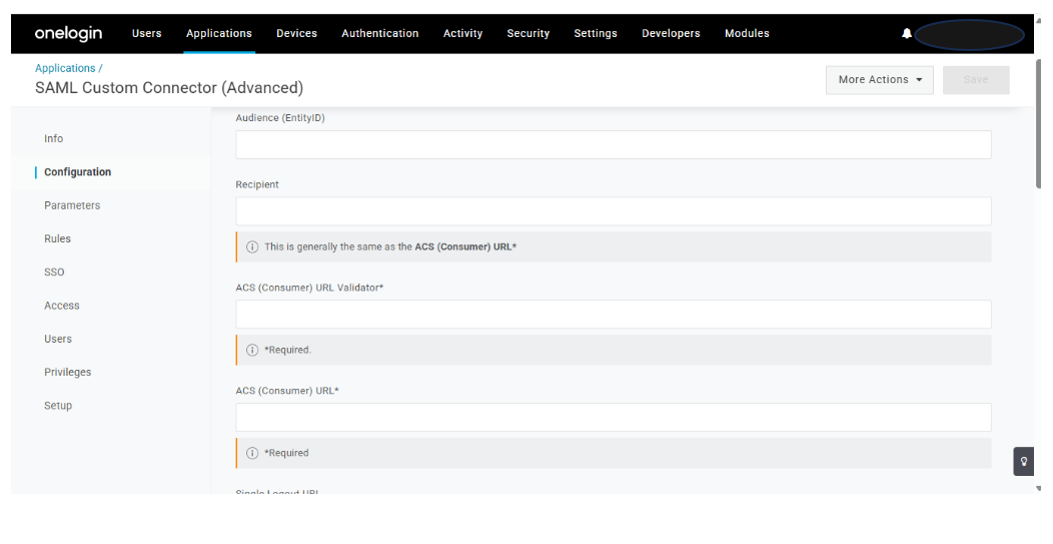
Task: Open the notification bell icon
Action: coord(906,34)
